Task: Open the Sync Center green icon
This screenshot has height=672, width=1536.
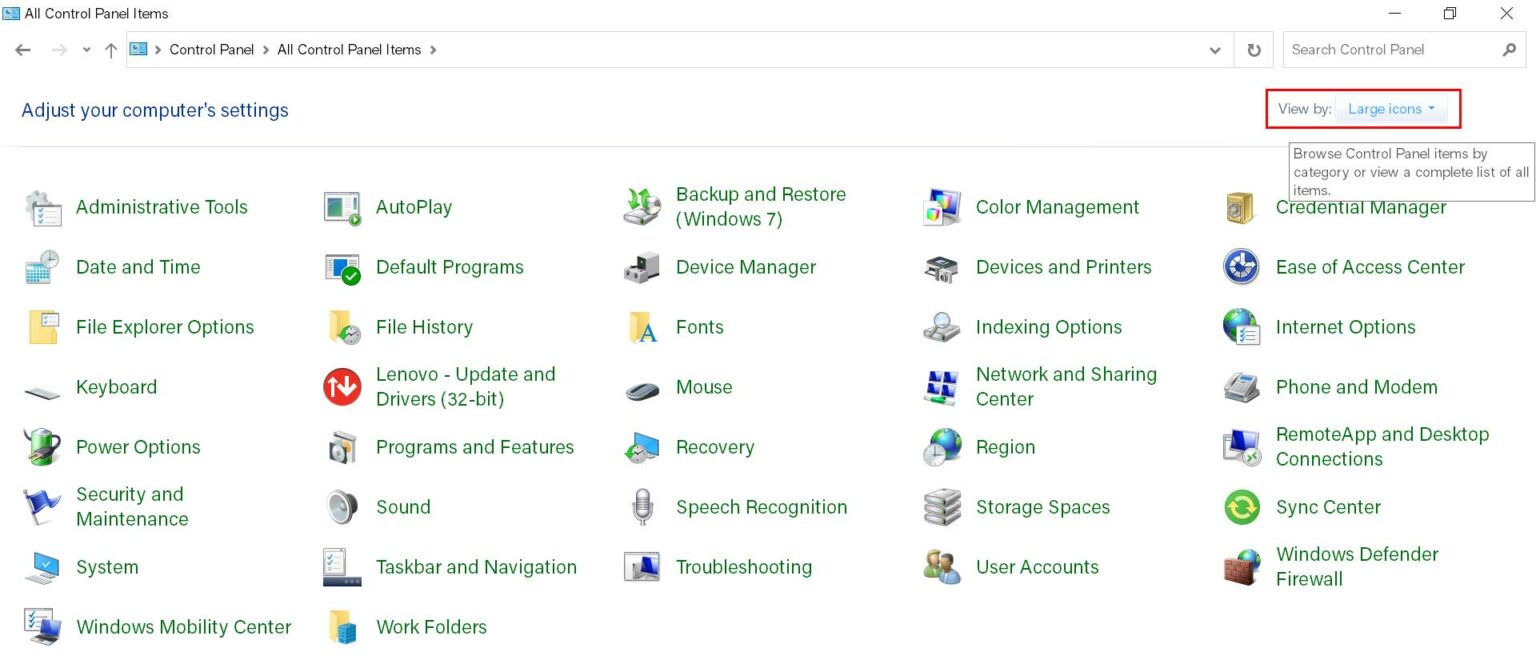Action: 1242,507
